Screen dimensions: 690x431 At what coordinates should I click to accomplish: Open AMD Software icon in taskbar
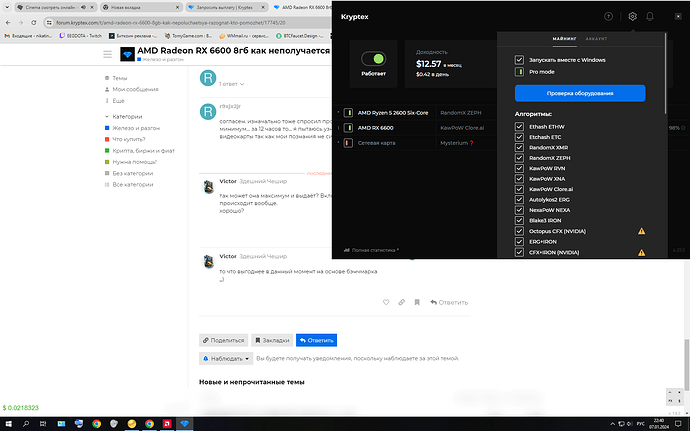(x=167, y=424)
